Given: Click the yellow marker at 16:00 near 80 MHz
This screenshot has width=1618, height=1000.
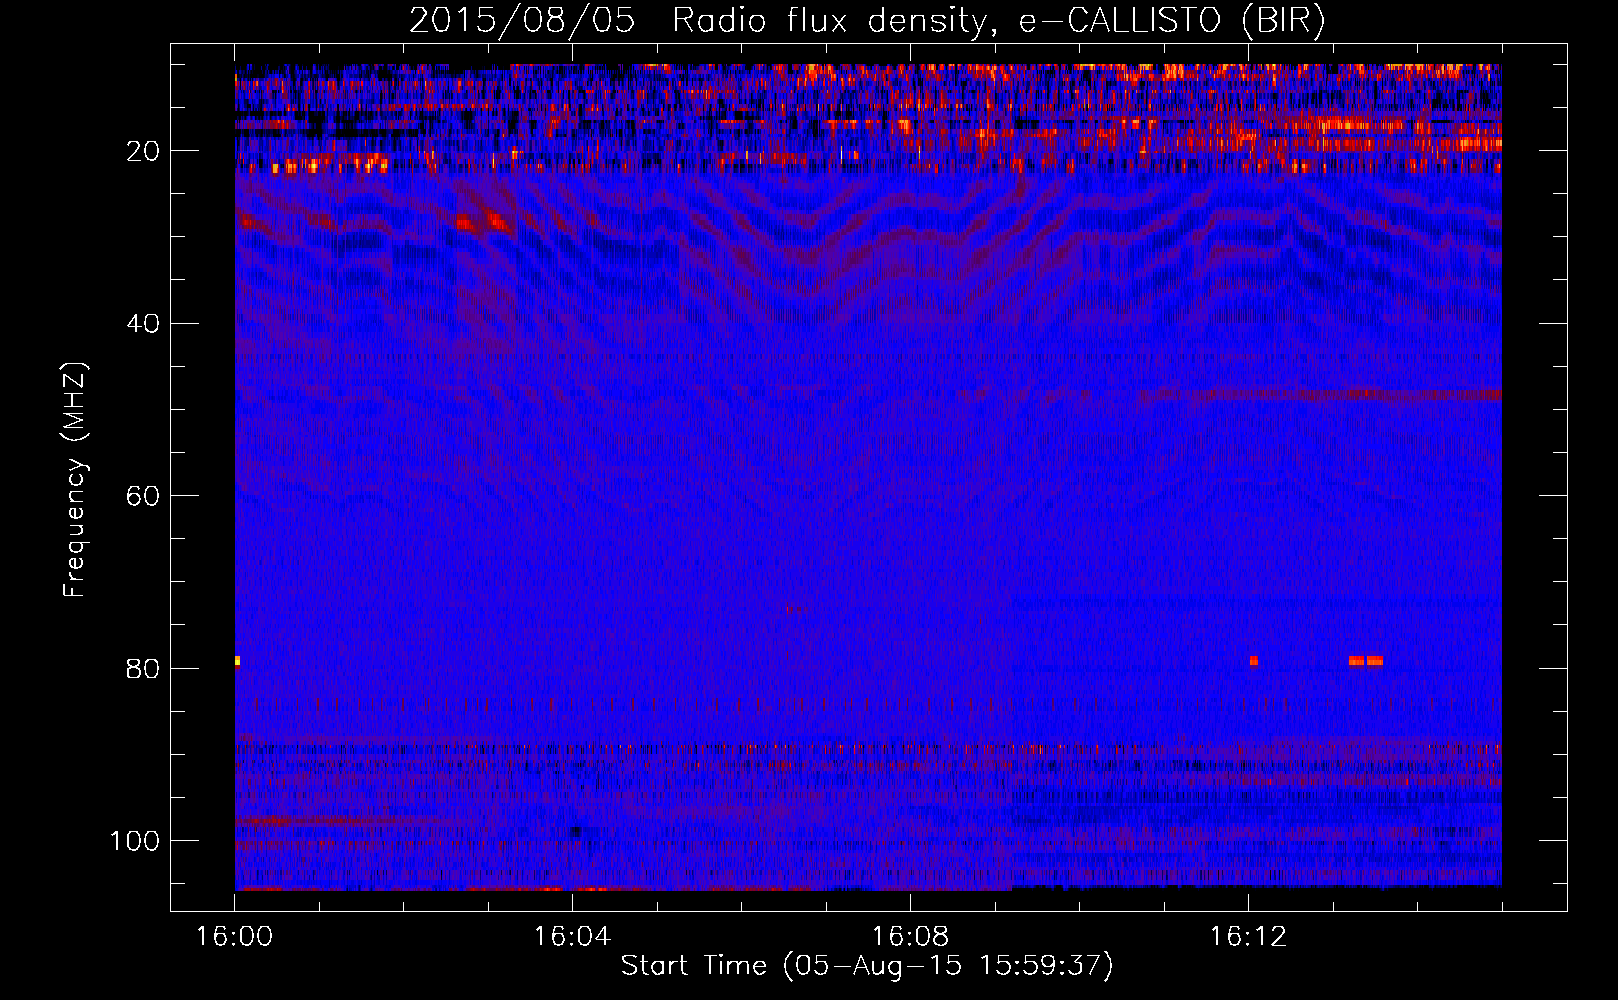Looking at the screenshot, I should [x=237, y=661].
